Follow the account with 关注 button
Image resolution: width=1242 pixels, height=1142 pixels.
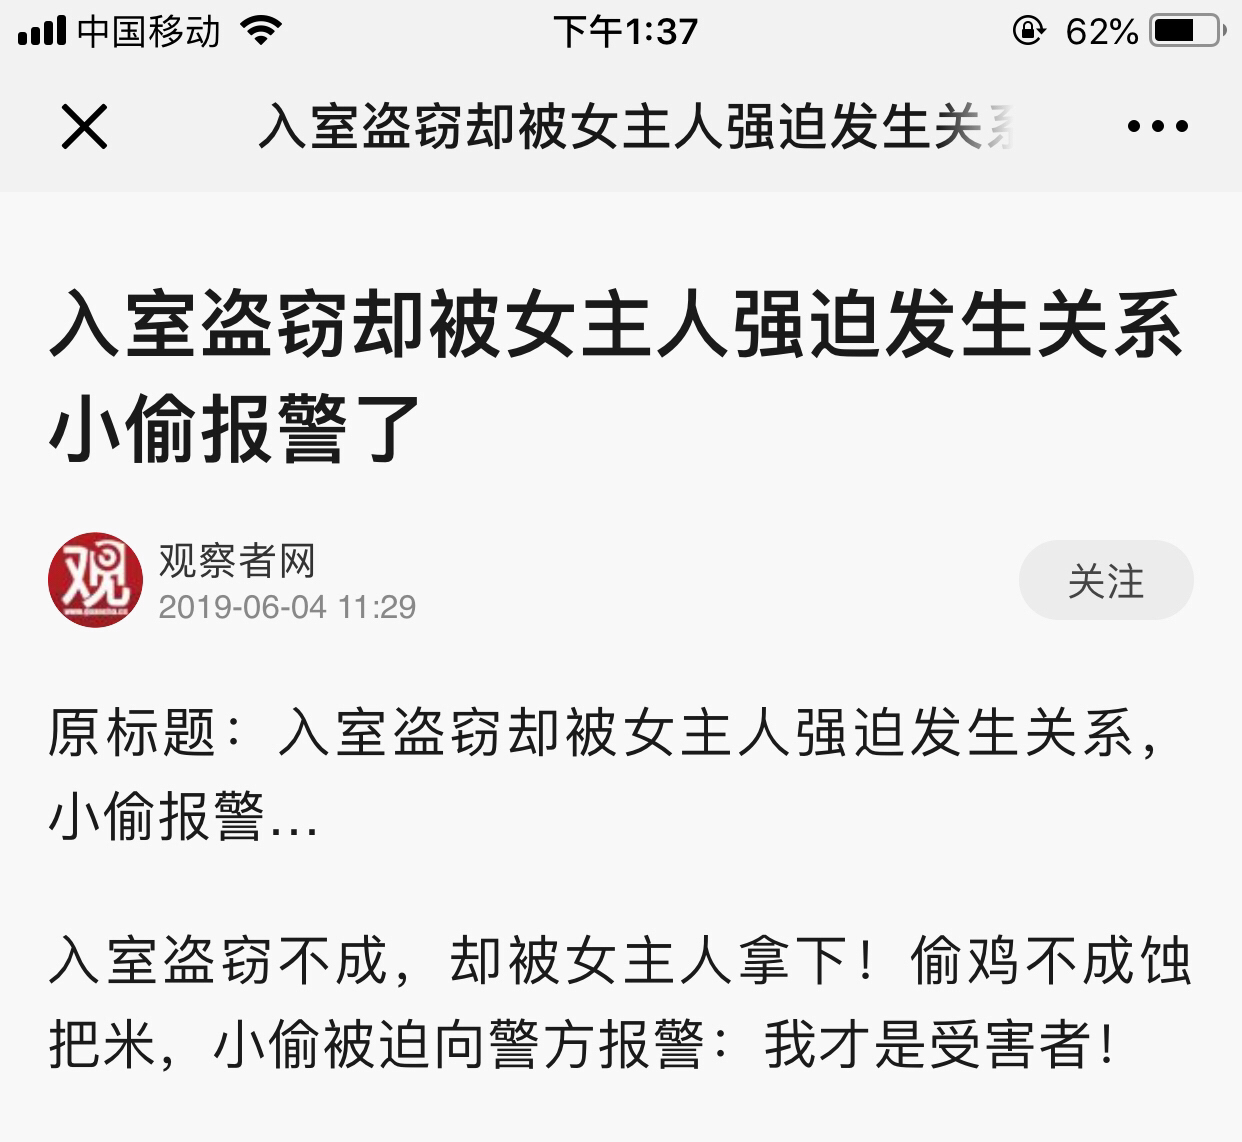(x=1106, y=580)
